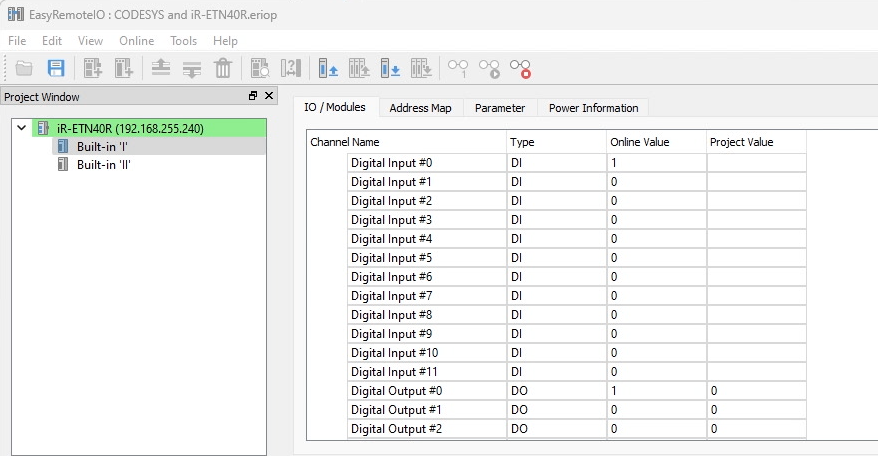Viewport: 878px width, 456px height.
Task: Switch to the IO / Modules tab
Action: (335, 107)
